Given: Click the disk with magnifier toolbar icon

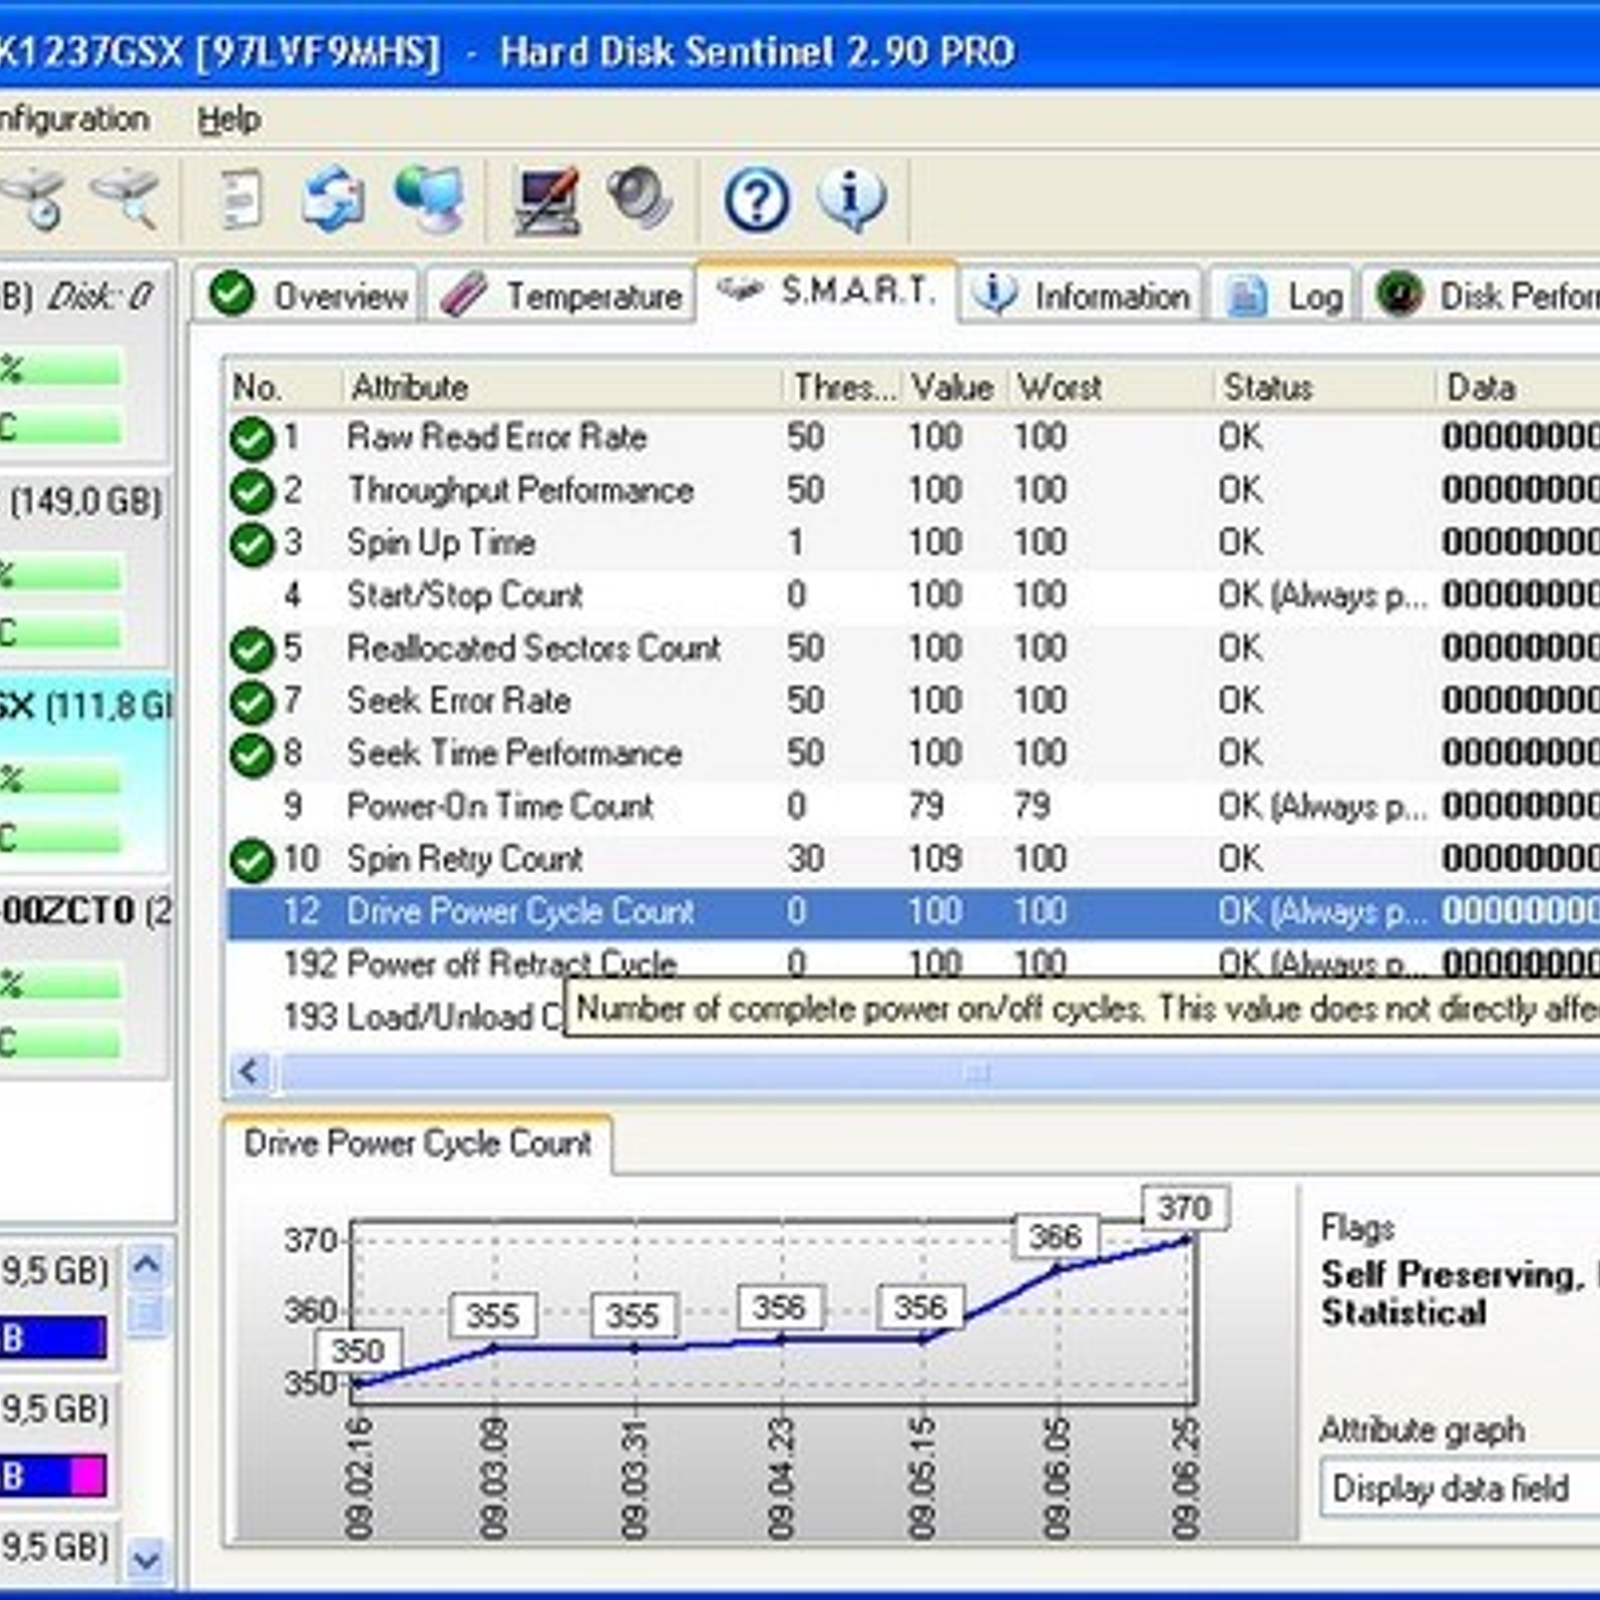Looking at the screenshot, I should [x=127, y=198].
